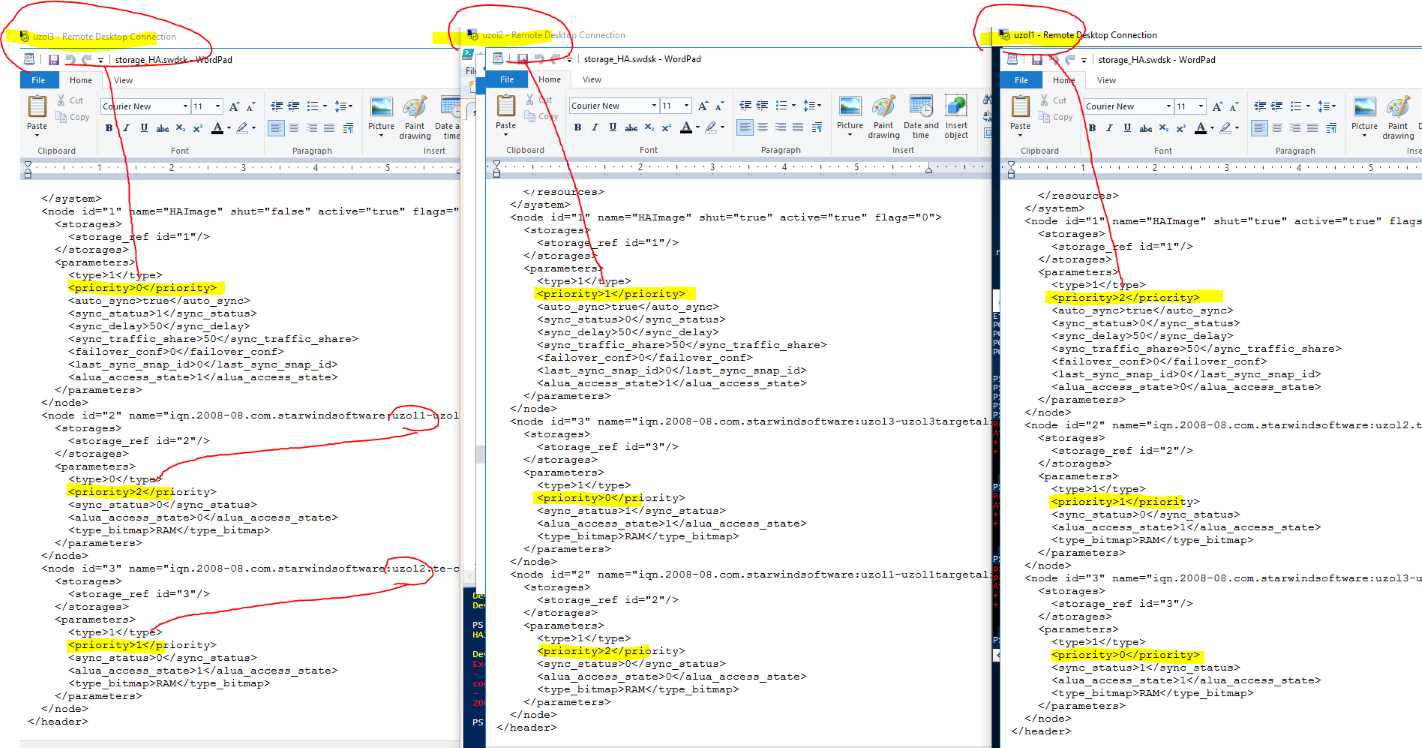Toggle Superscript in uzol3 WordPad window
Viewport: 1422px width, 748px height.
tap(197, 128)
